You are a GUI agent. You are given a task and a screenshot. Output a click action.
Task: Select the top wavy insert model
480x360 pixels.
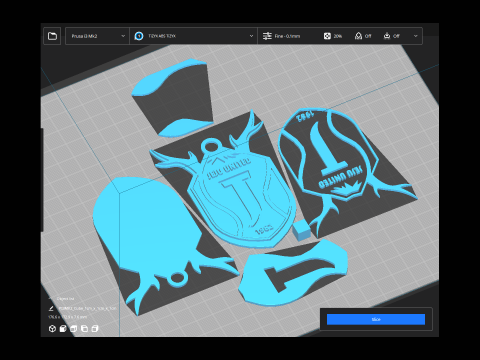coord(173,97)
